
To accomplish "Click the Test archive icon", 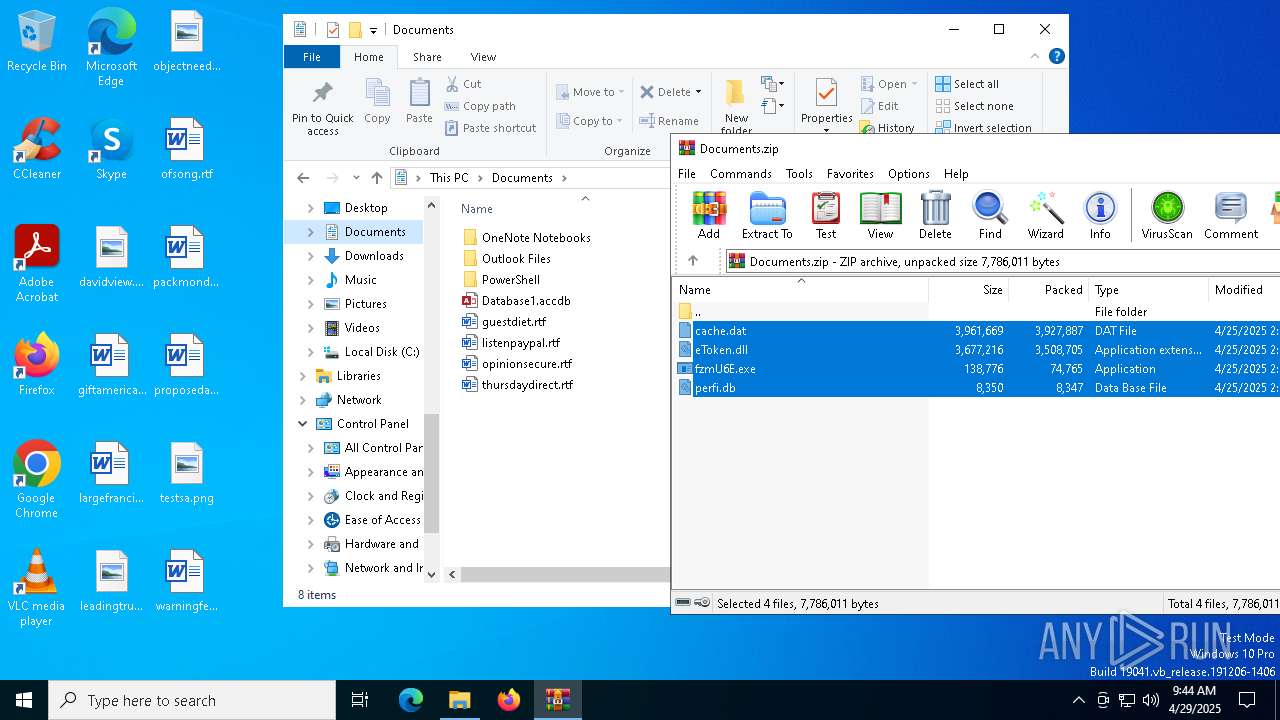I will (826, 216).
